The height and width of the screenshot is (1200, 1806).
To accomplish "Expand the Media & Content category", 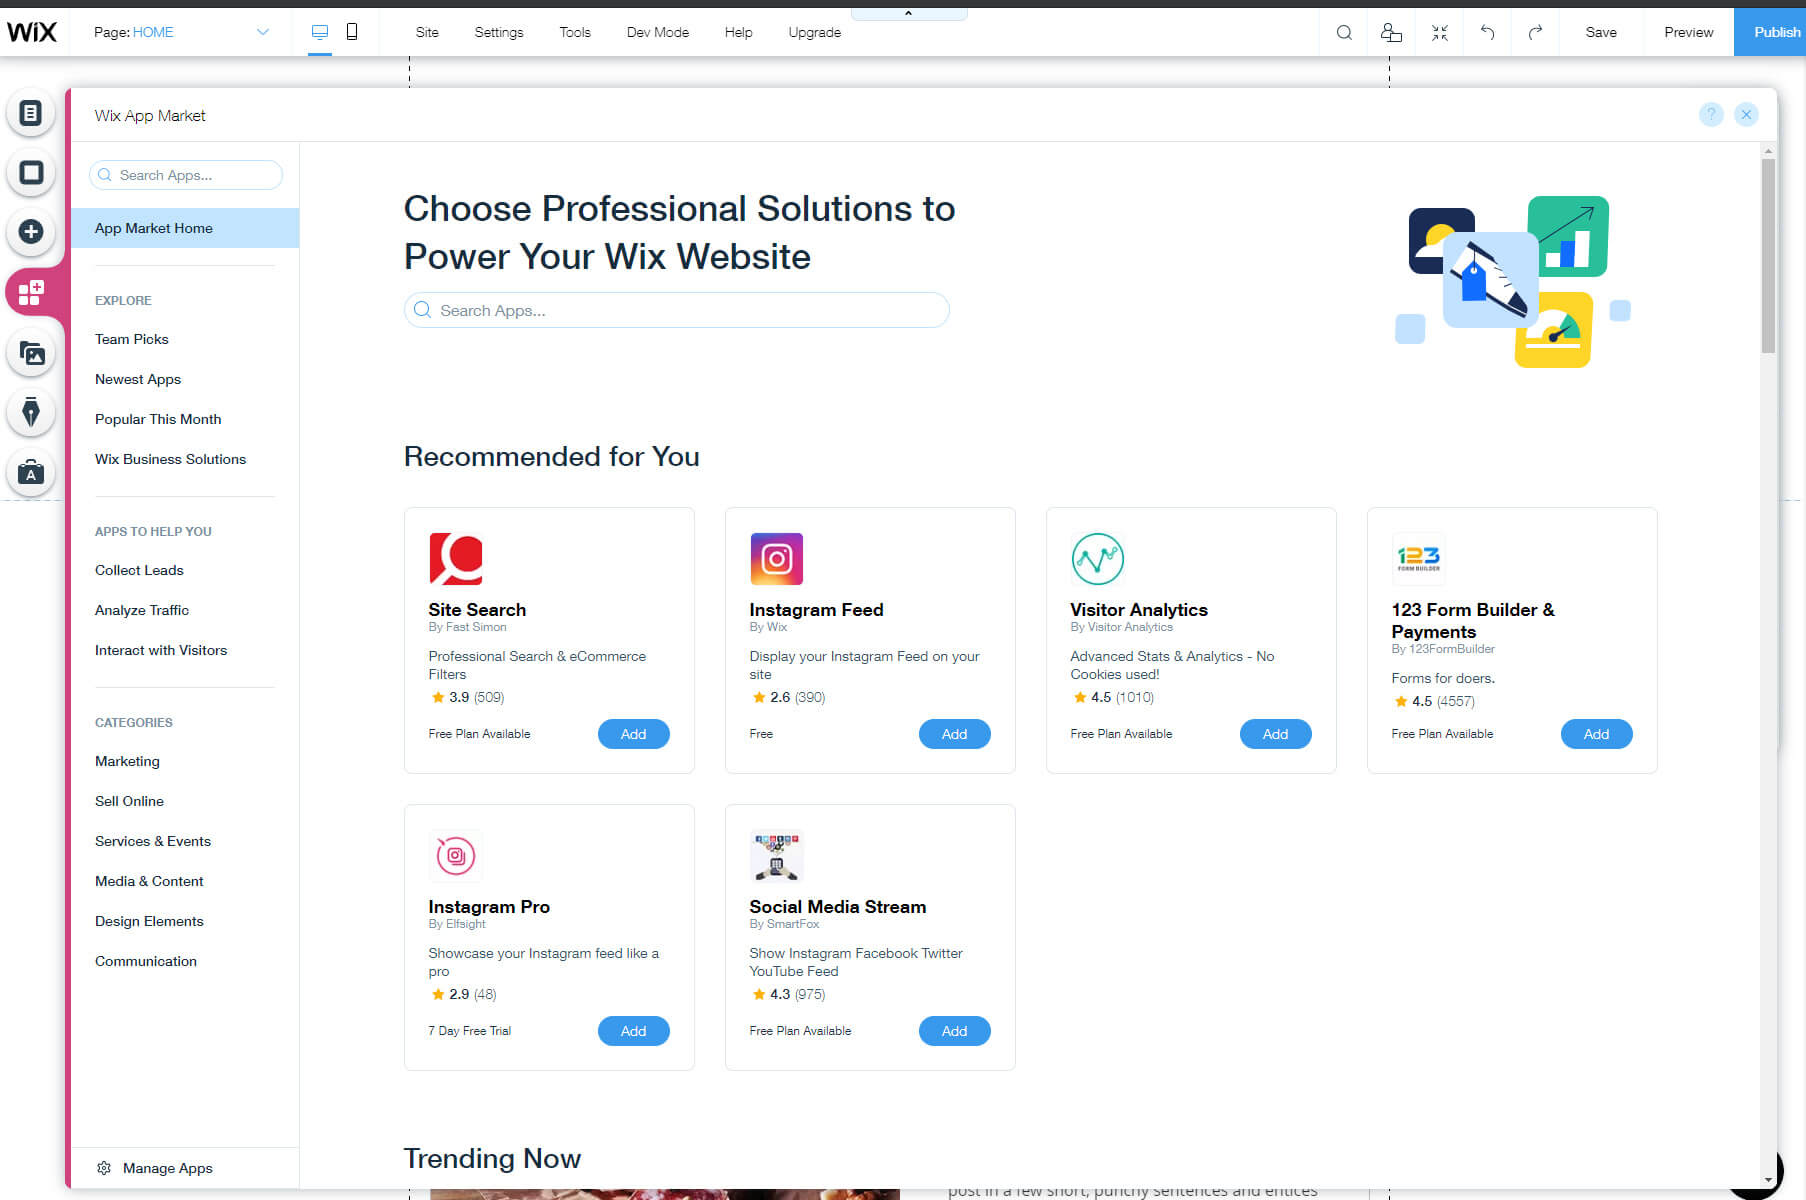I will [x=149, y=881].
